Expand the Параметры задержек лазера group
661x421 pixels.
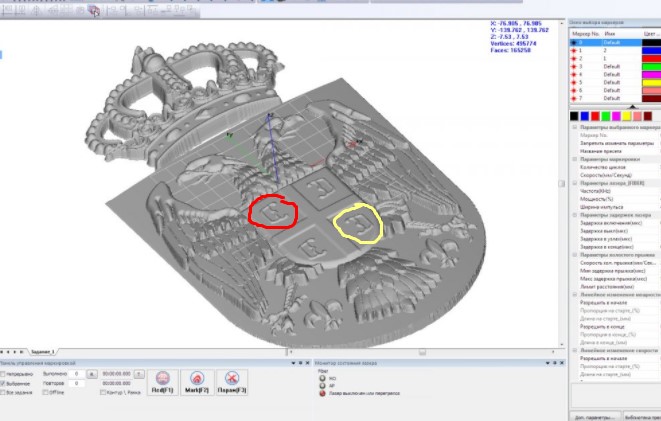(x=575, y=214)
